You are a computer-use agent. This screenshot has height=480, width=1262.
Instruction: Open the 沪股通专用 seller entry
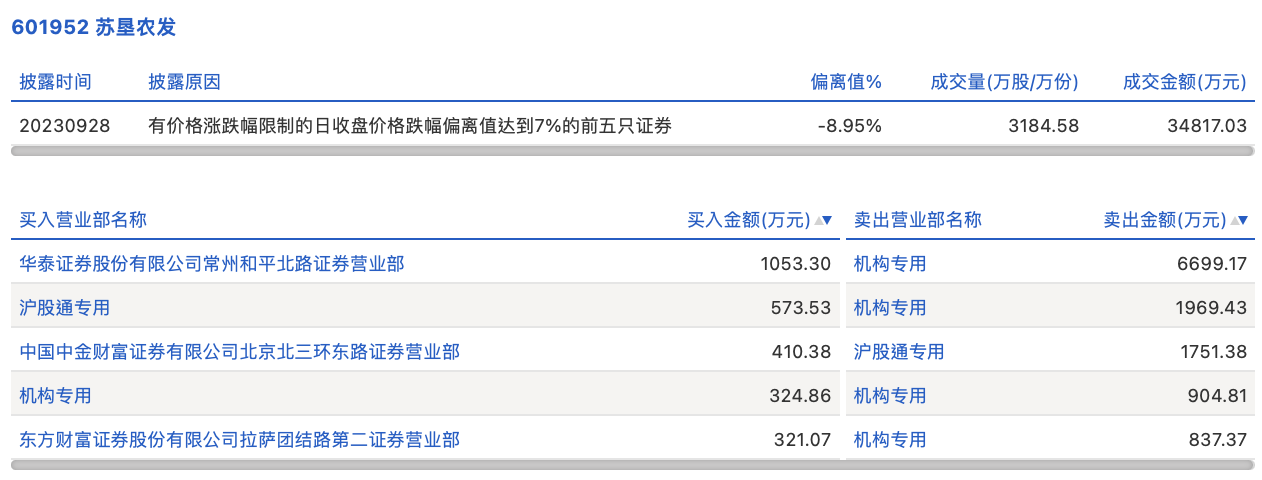[x=899, y=352]
